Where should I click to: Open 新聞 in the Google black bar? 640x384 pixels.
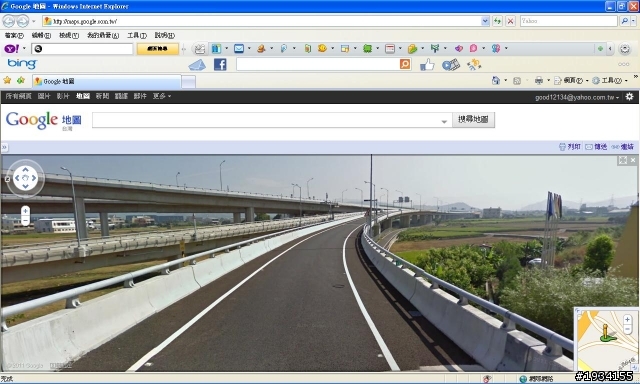tap(102, 96)
